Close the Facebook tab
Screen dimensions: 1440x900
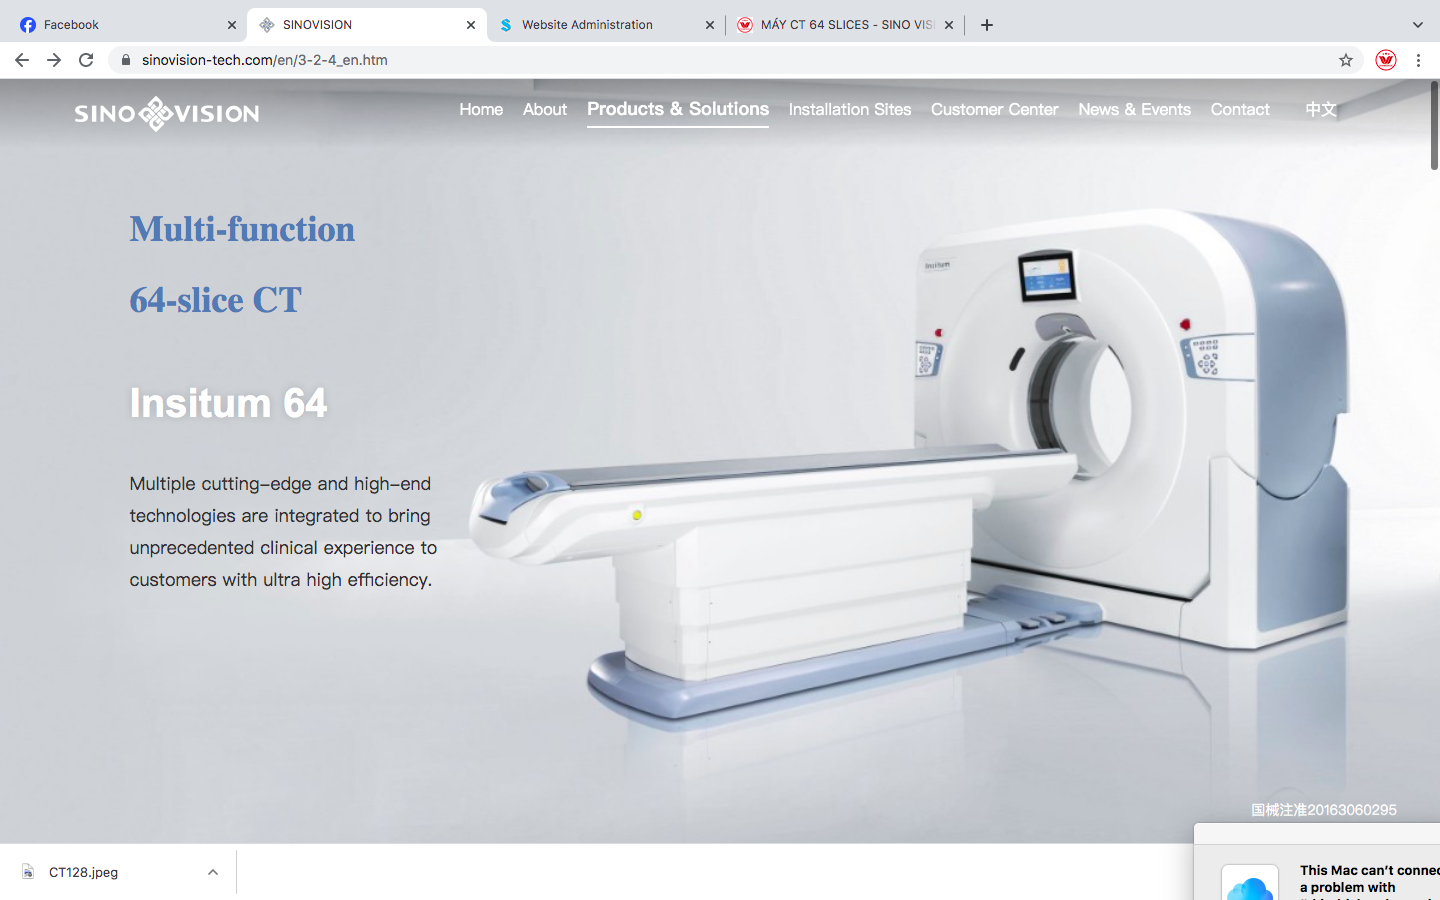pyautogui.click(x=232, y=25)
